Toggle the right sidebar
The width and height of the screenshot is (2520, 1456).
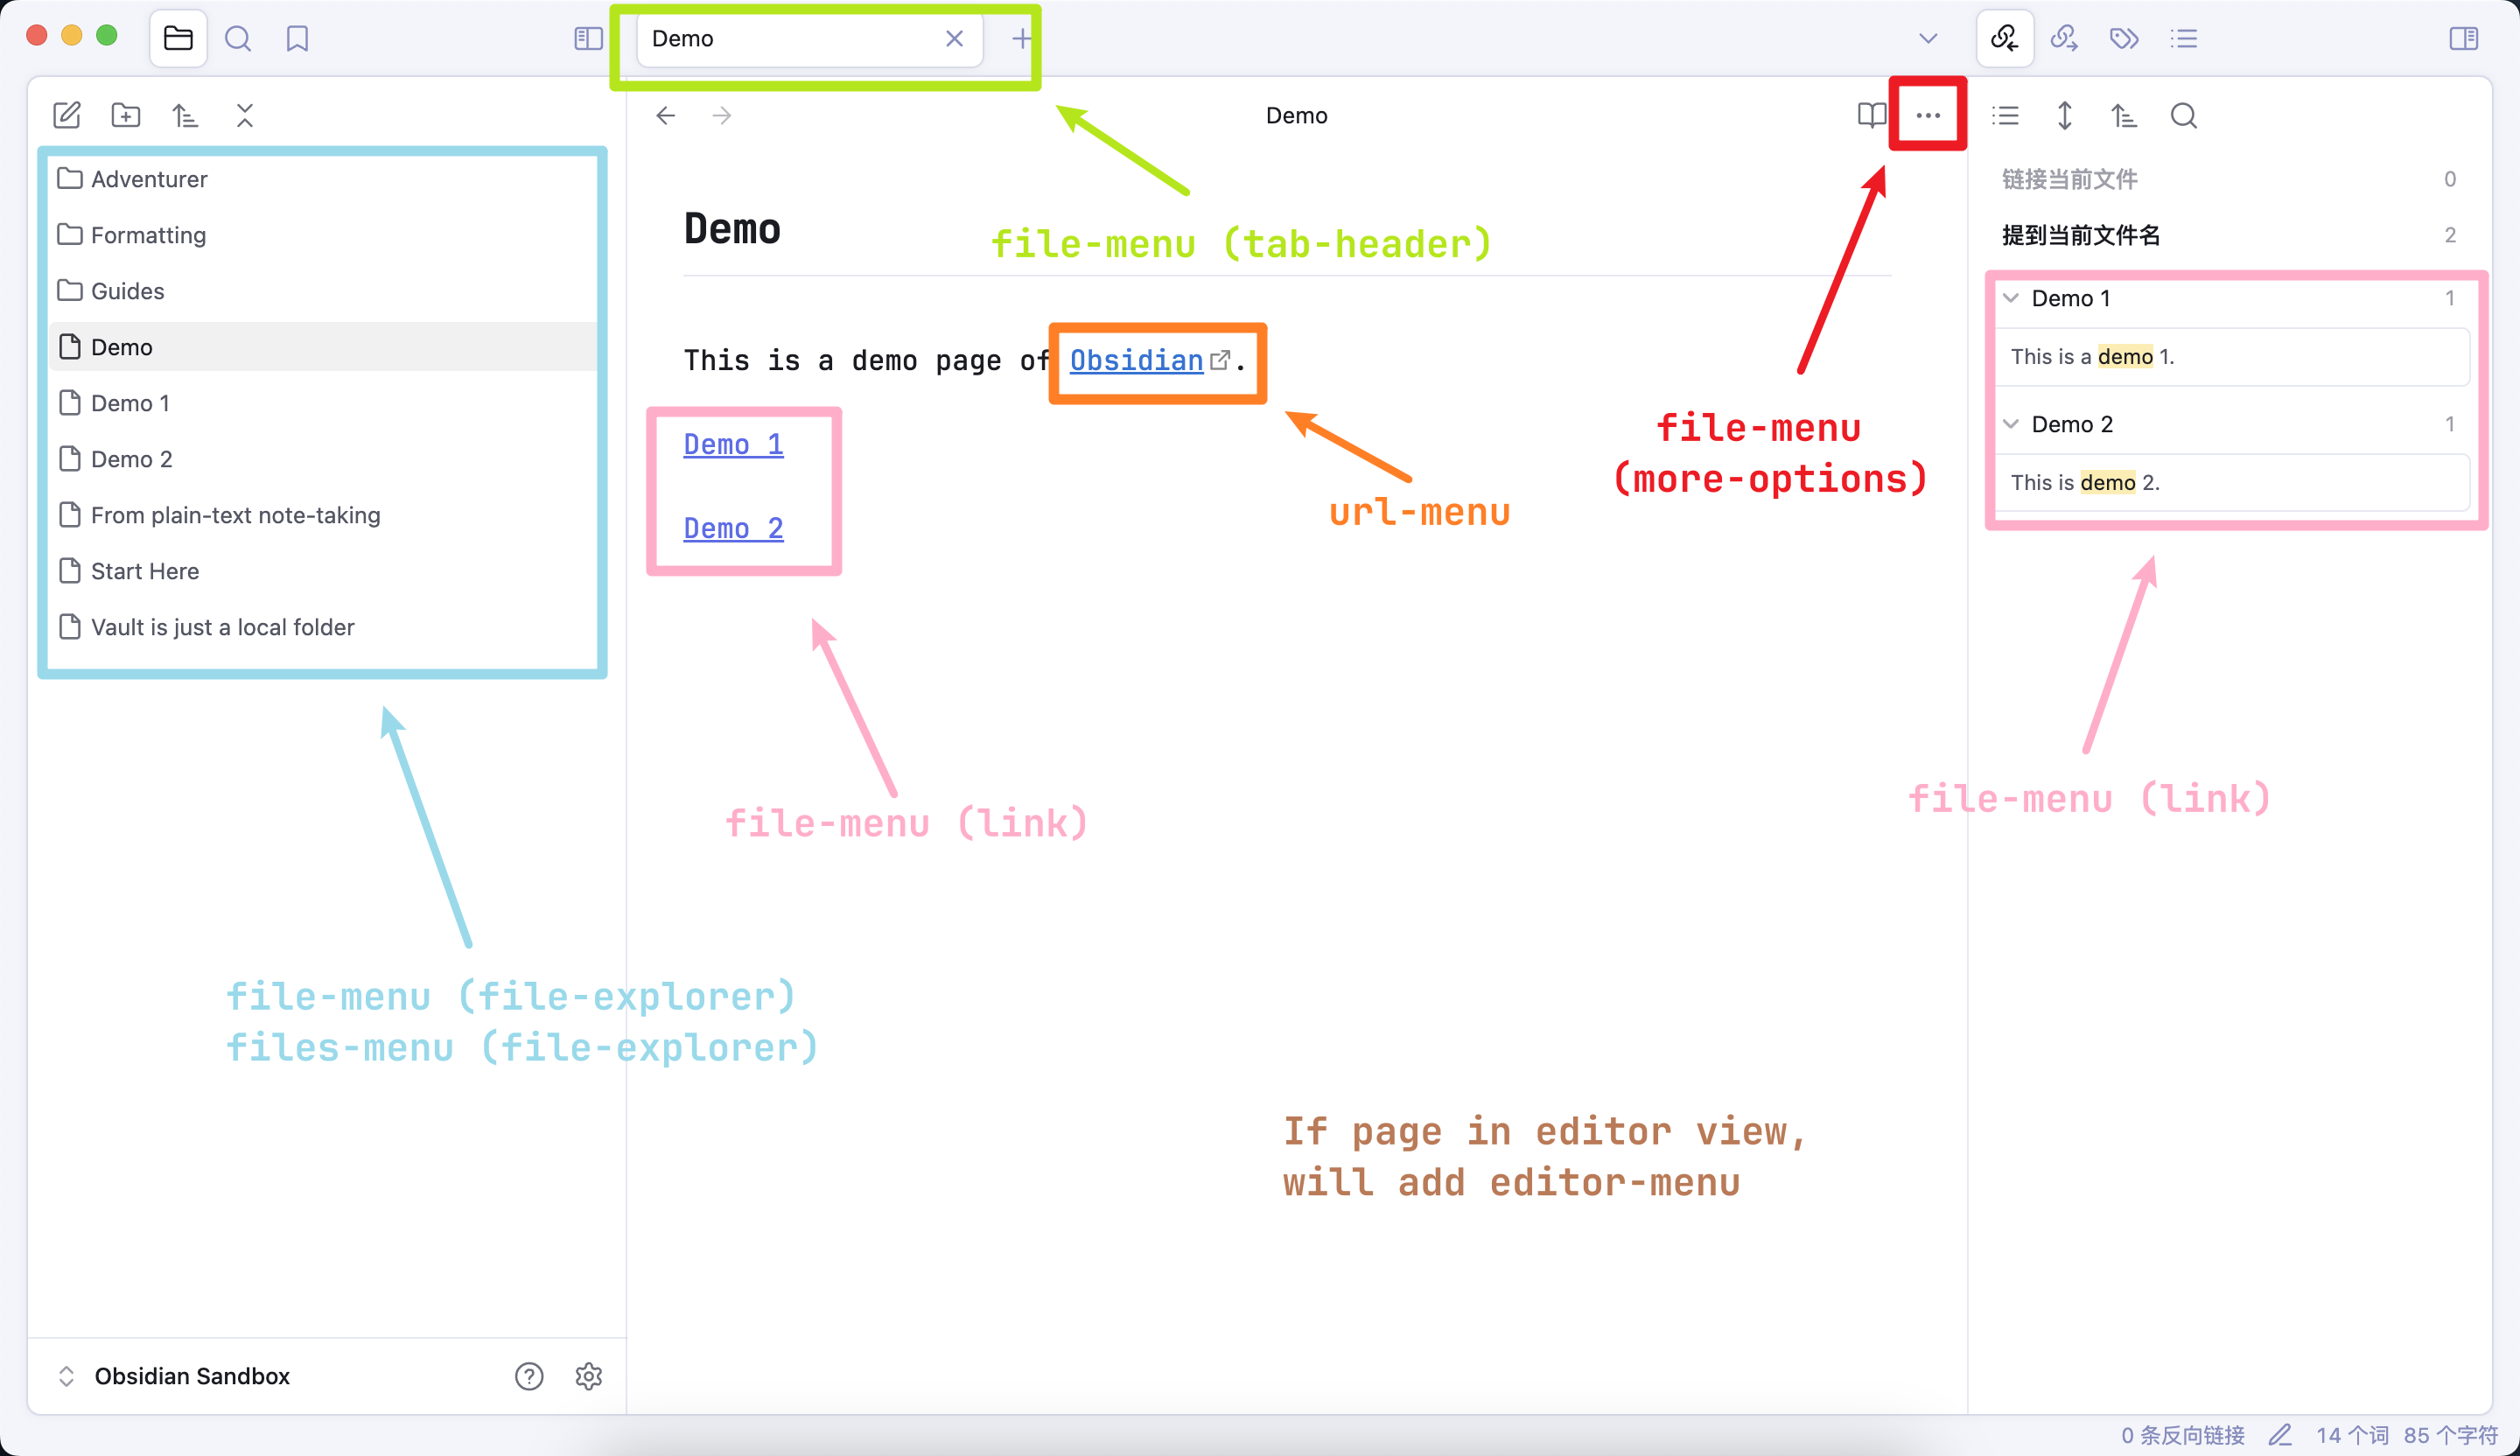tap(2463, 38)
